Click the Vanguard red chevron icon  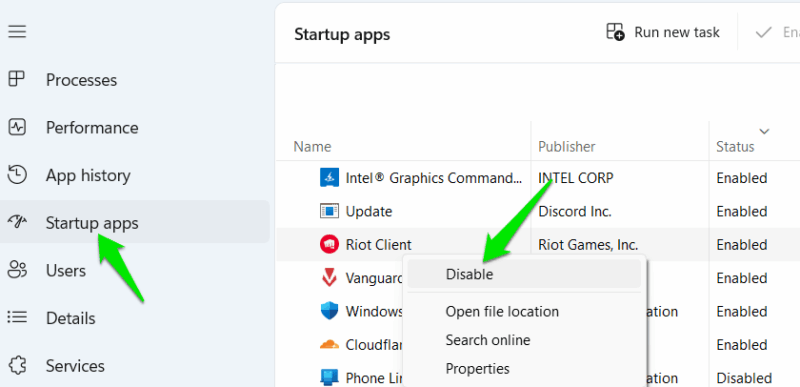tap(329, 278)
